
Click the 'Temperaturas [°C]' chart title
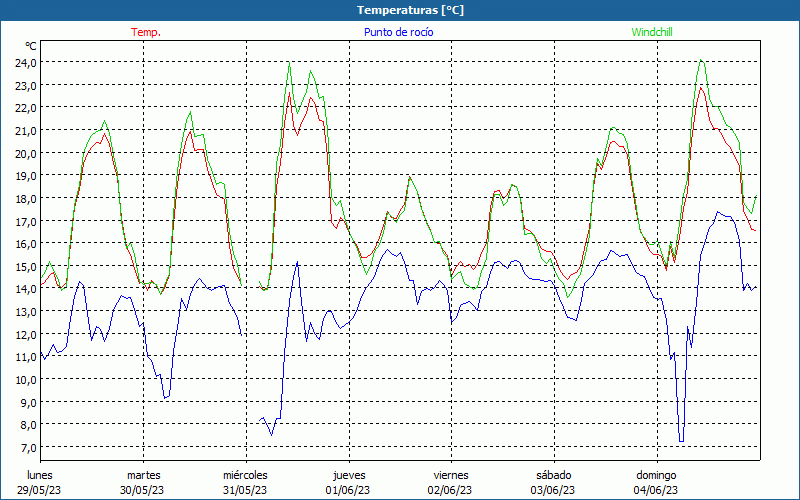pos(410,10)
